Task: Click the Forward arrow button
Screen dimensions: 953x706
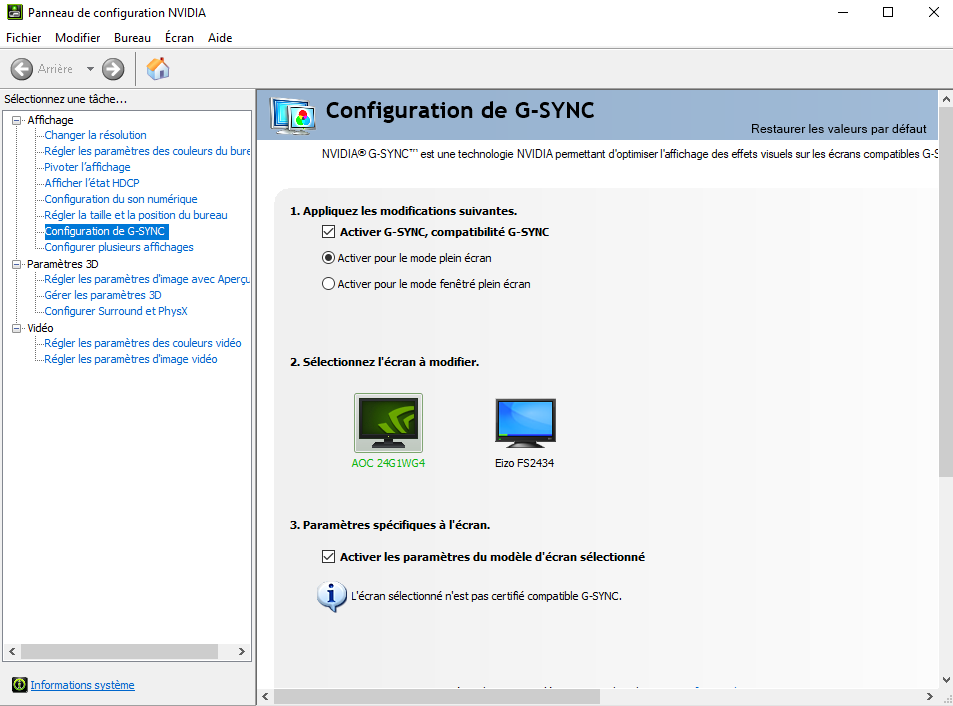Action: point(113,69)
